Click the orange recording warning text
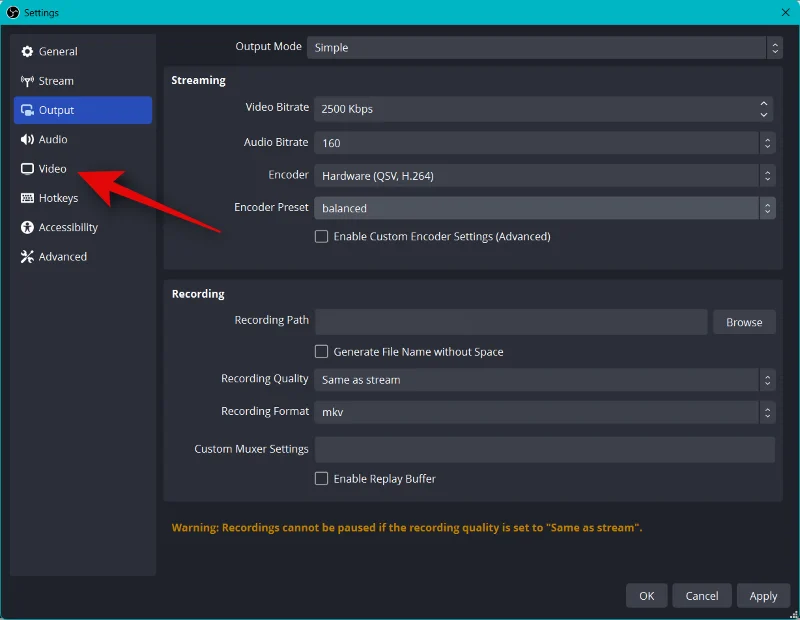 [x=407, y=528]
